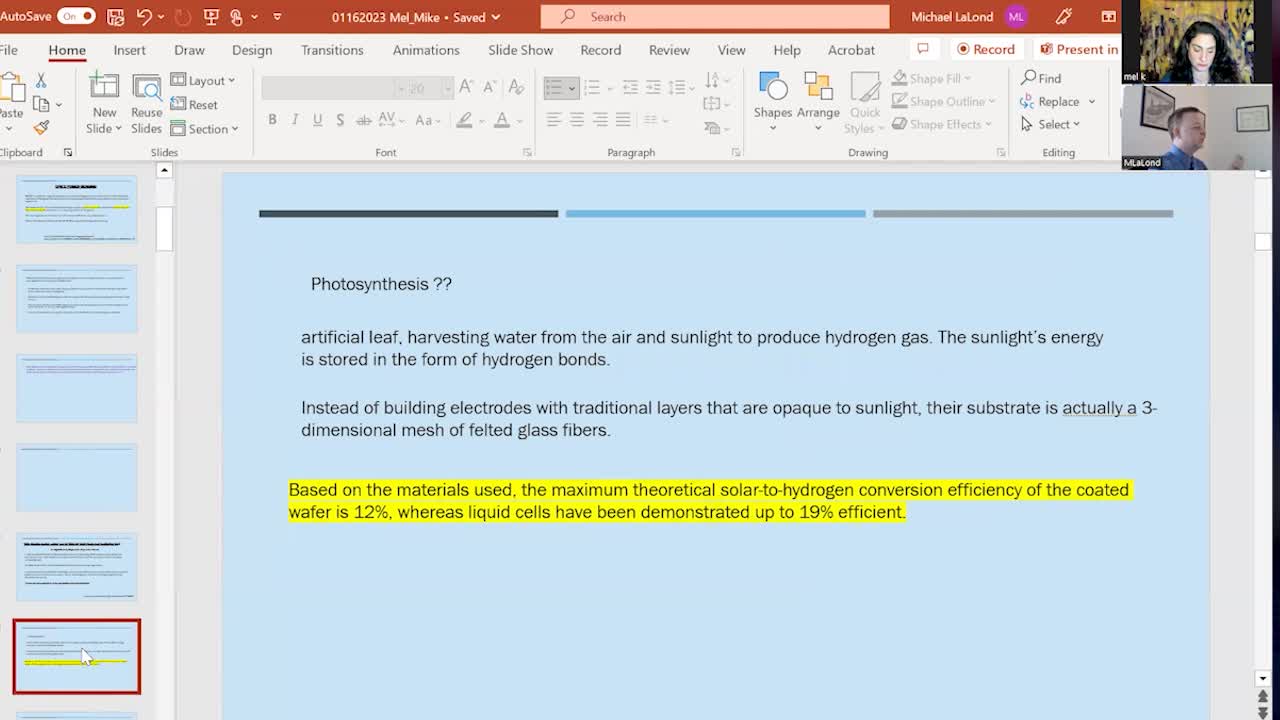
Task: Switch to the Insert tab
Action: [129, 50]
